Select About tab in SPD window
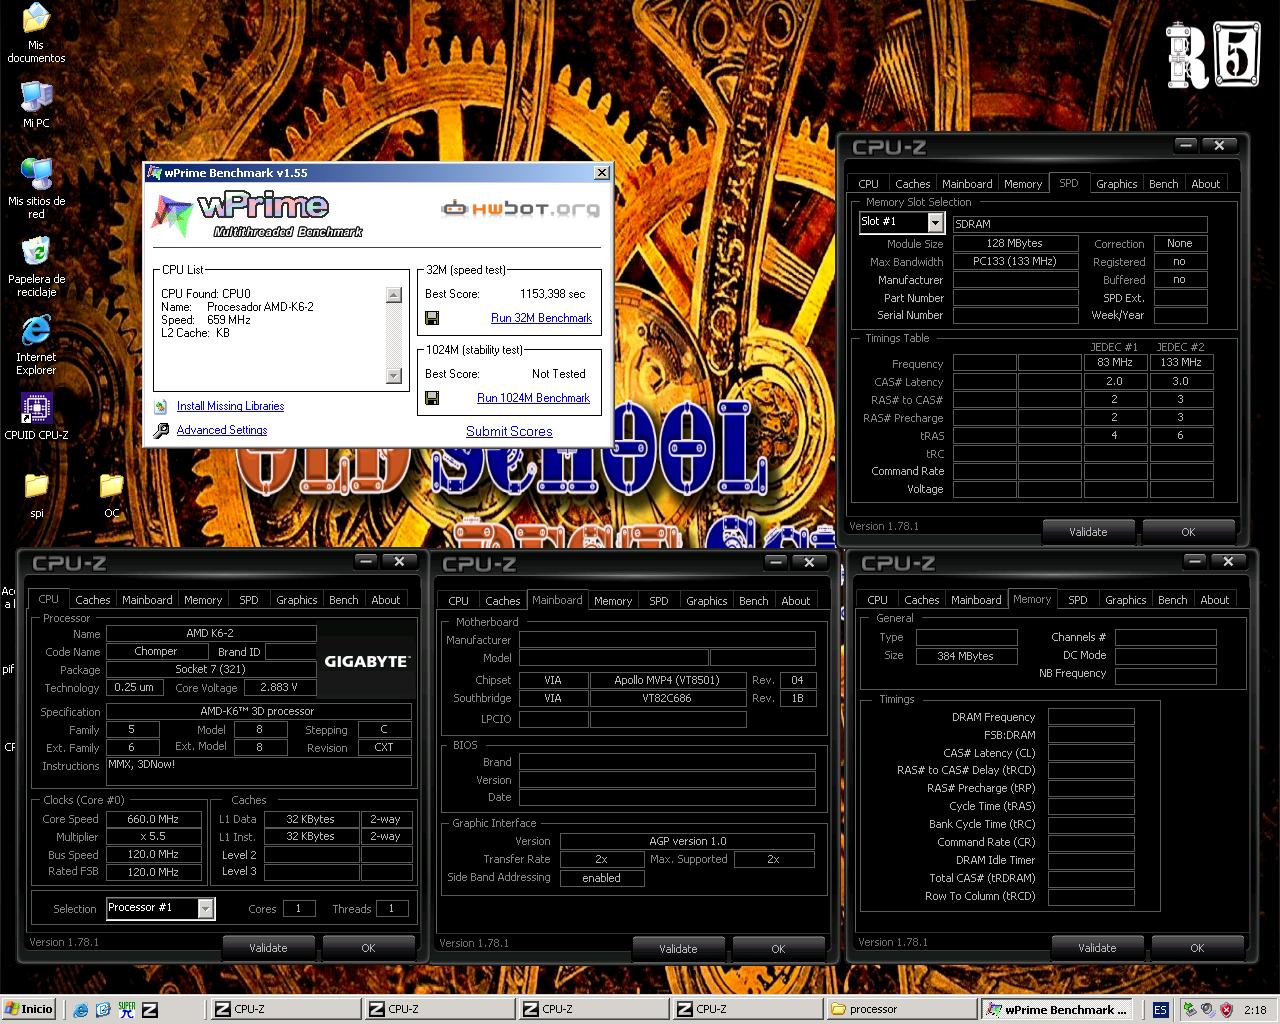Screen dimensions: 1280x1024 (x=1205, y=184)
